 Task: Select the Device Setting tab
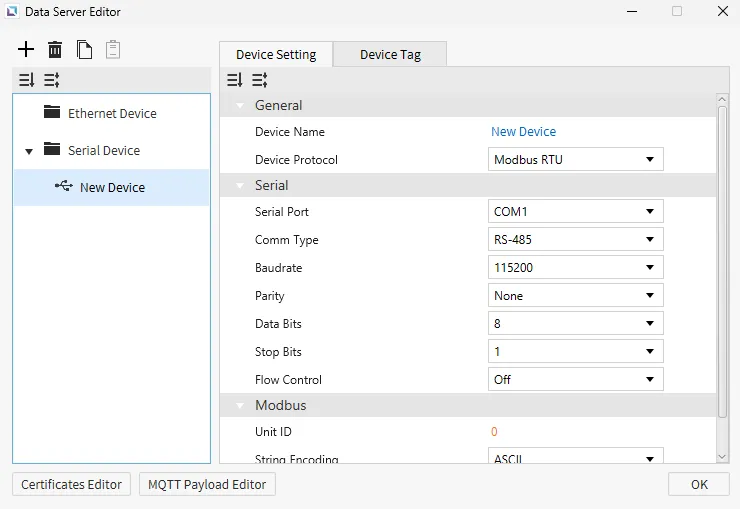point(276,55)
